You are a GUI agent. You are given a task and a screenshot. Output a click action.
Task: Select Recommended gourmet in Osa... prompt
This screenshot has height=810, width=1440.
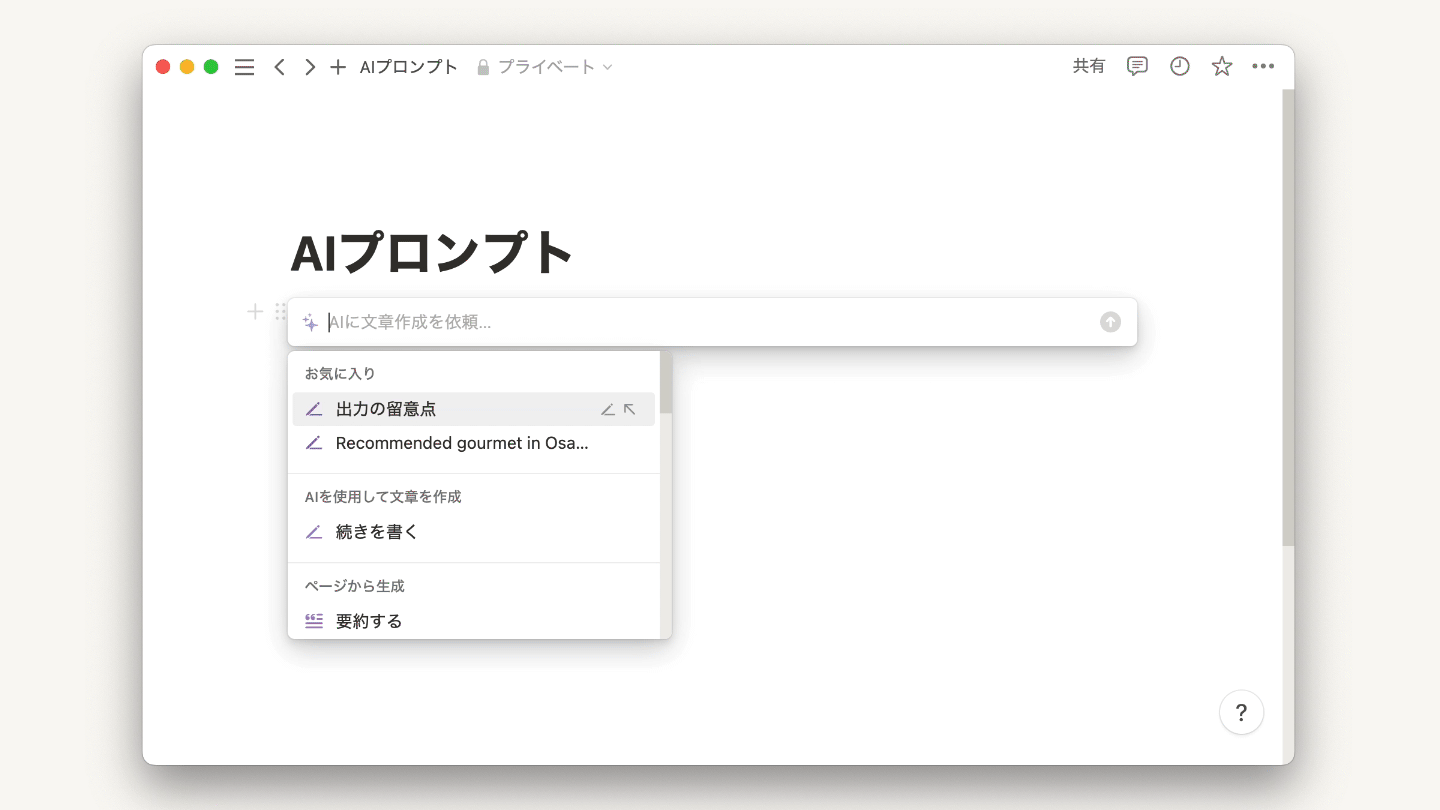coord(474,443)
